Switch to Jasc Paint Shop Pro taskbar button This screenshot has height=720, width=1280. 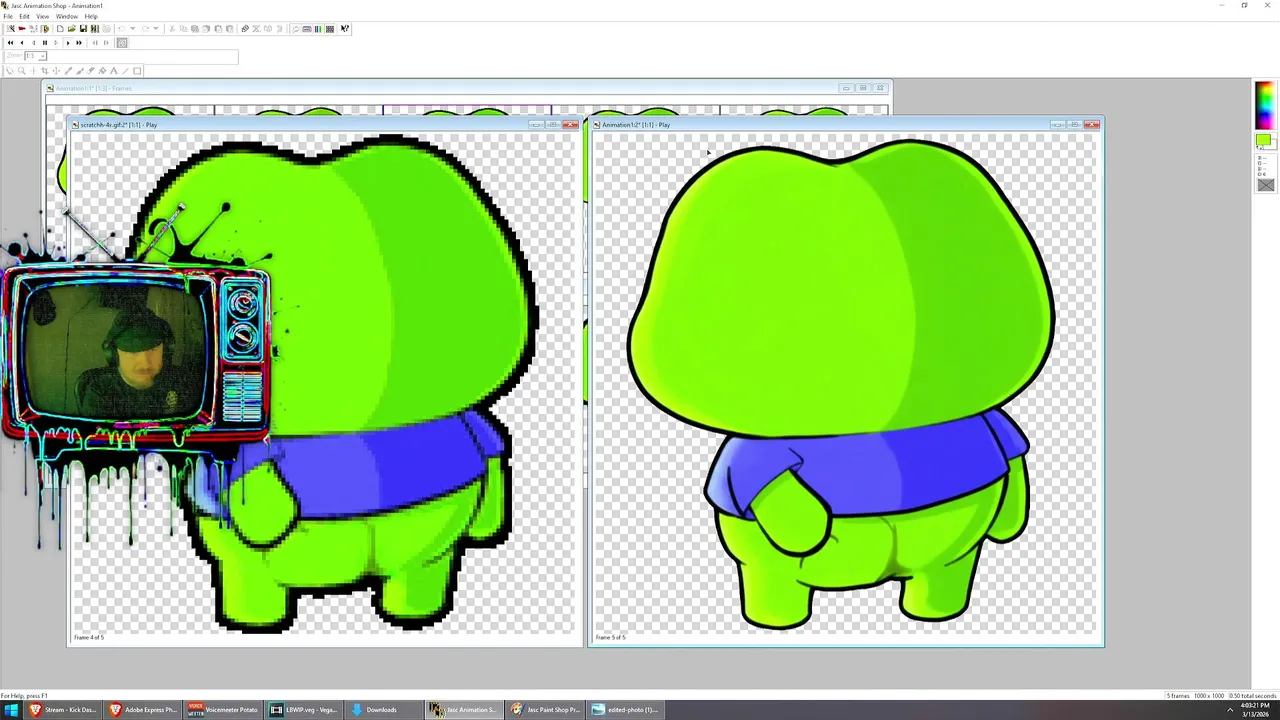click(x=545, y=710)
